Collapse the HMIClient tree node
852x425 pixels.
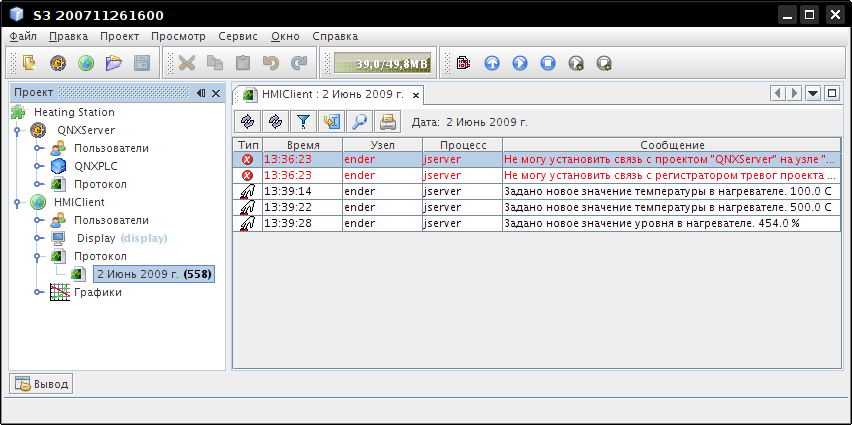coord(17,202)
